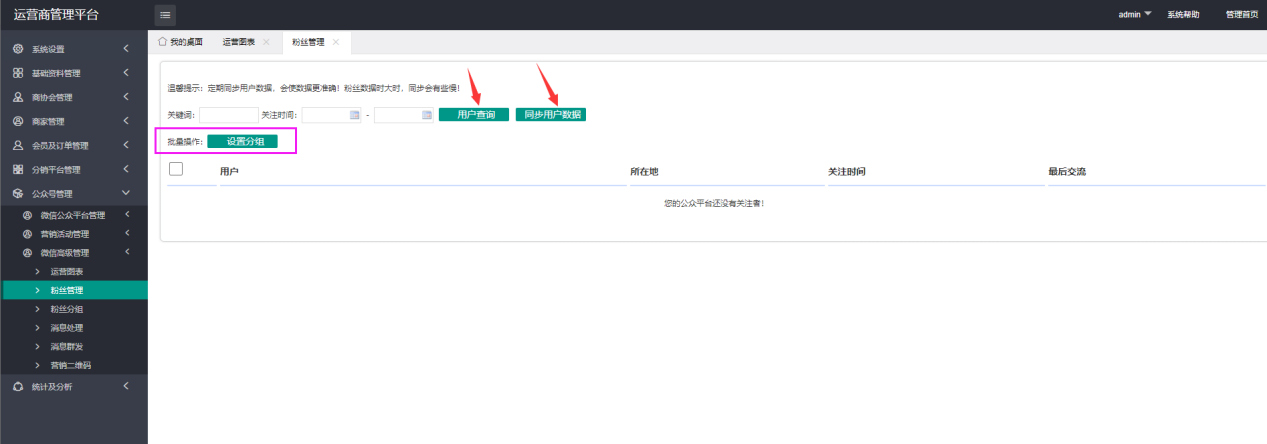Open 粉丝分组 in the sidebar

[x=66, y=309]
